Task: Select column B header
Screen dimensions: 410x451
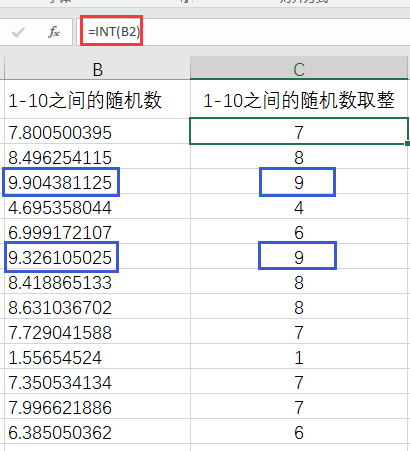Action: [x=97, y=70]
